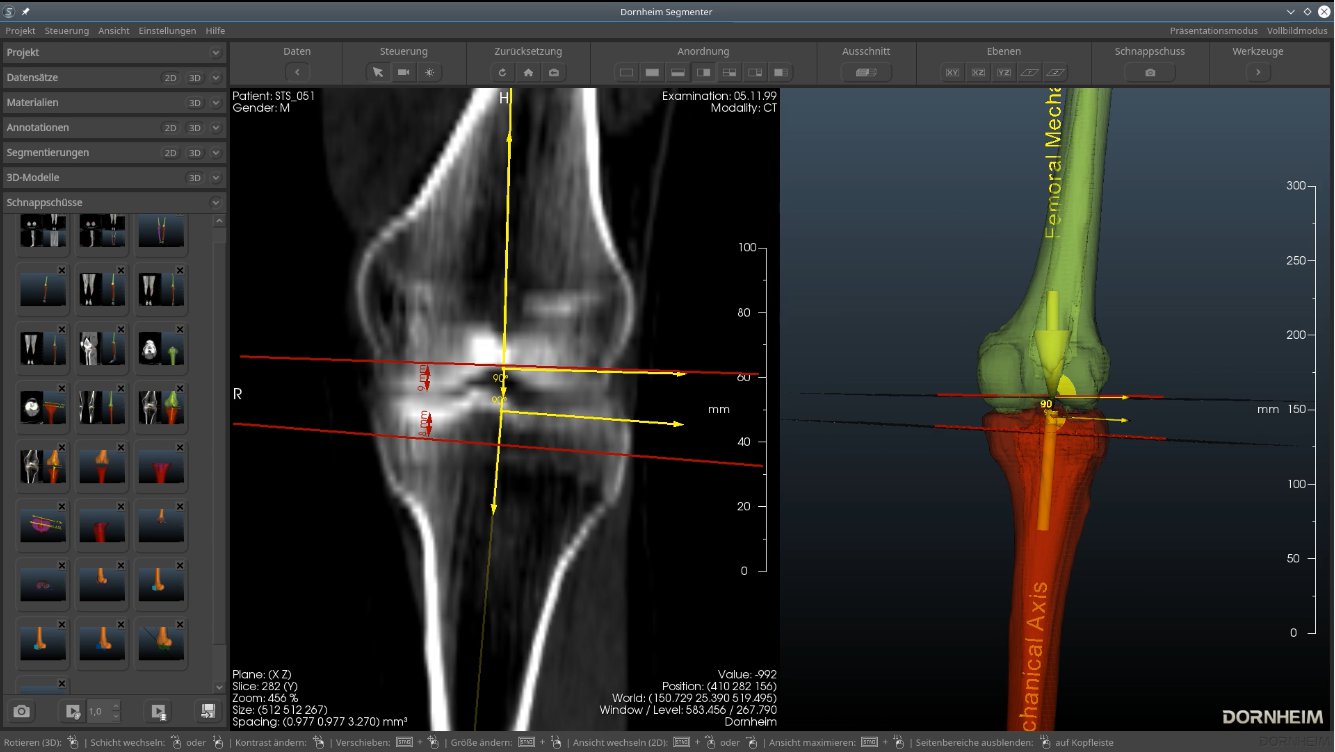Delete the snapshot with the purple cross-section
The image size is (1335, 752).
coord(62,507)
